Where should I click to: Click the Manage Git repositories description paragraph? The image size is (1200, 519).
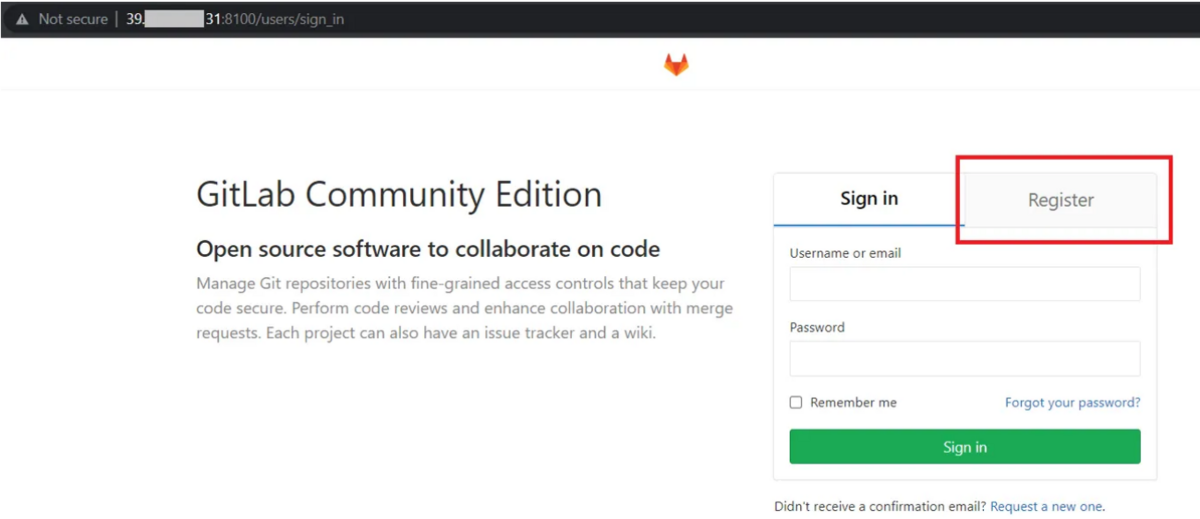pyautogui.click(x=464, y=308)
